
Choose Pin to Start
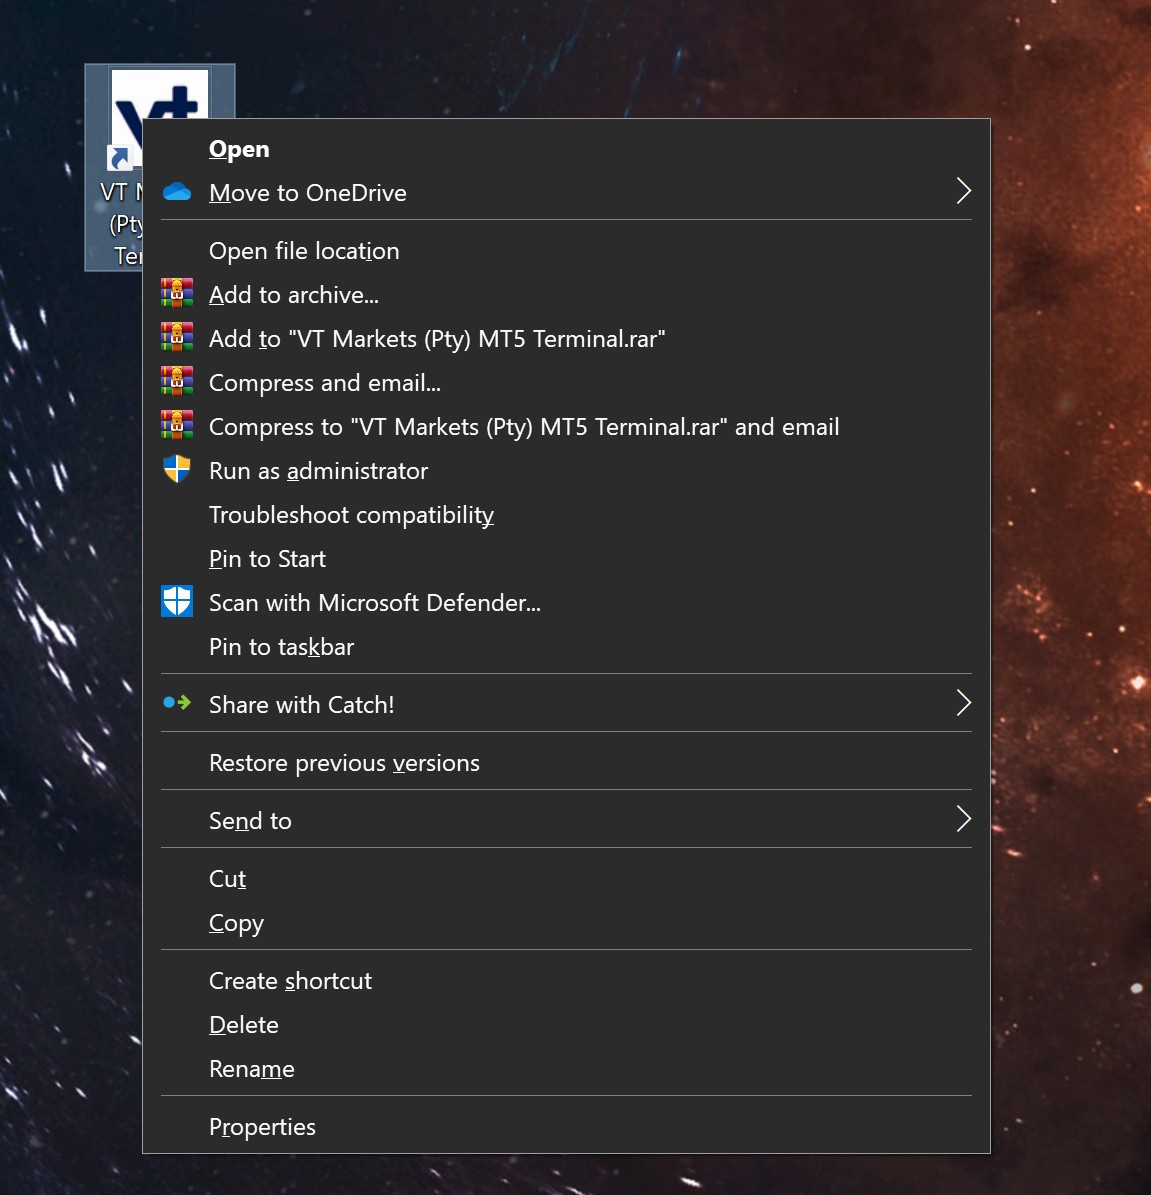(x=566, y=559)
